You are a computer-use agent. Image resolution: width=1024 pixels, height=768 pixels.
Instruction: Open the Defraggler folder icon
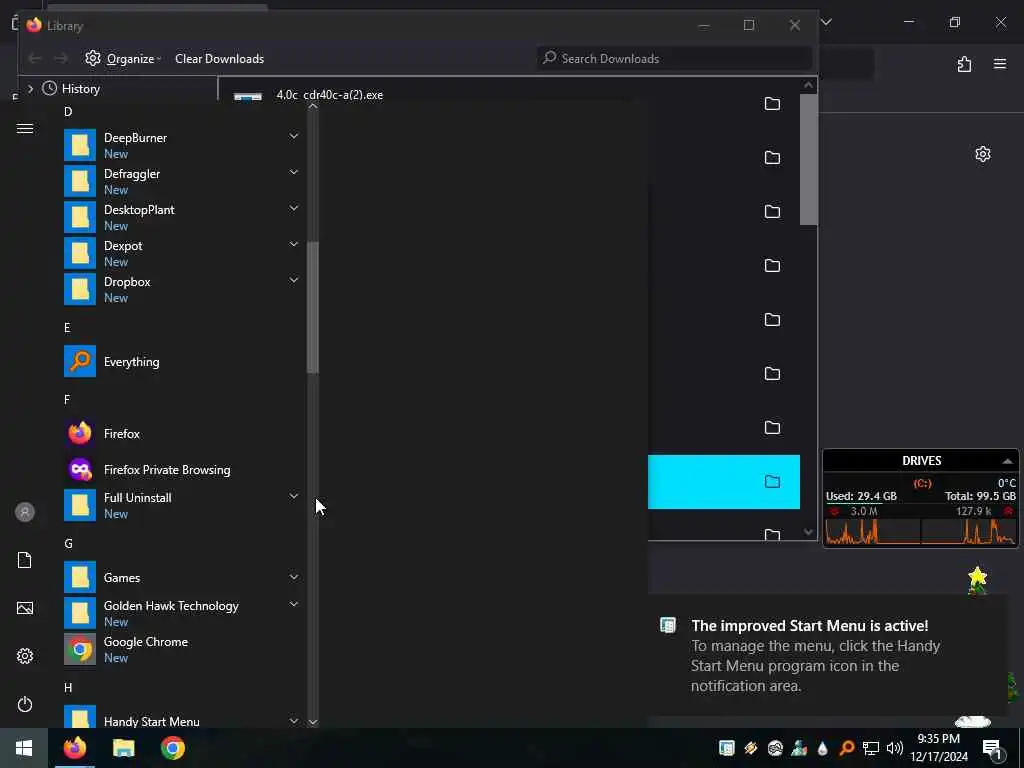(80, 181)
